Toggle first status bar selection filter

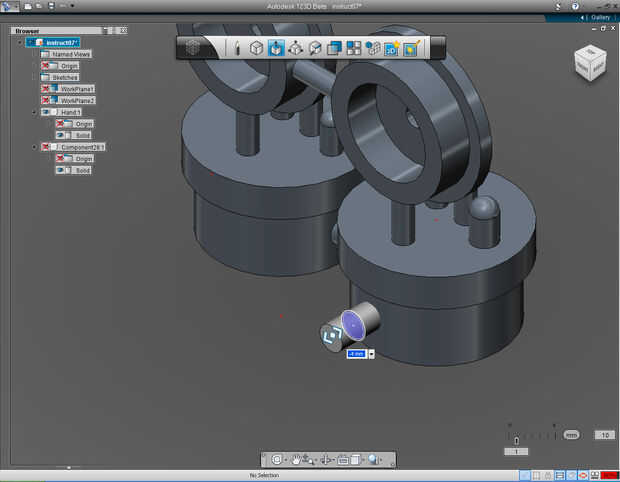525,475
